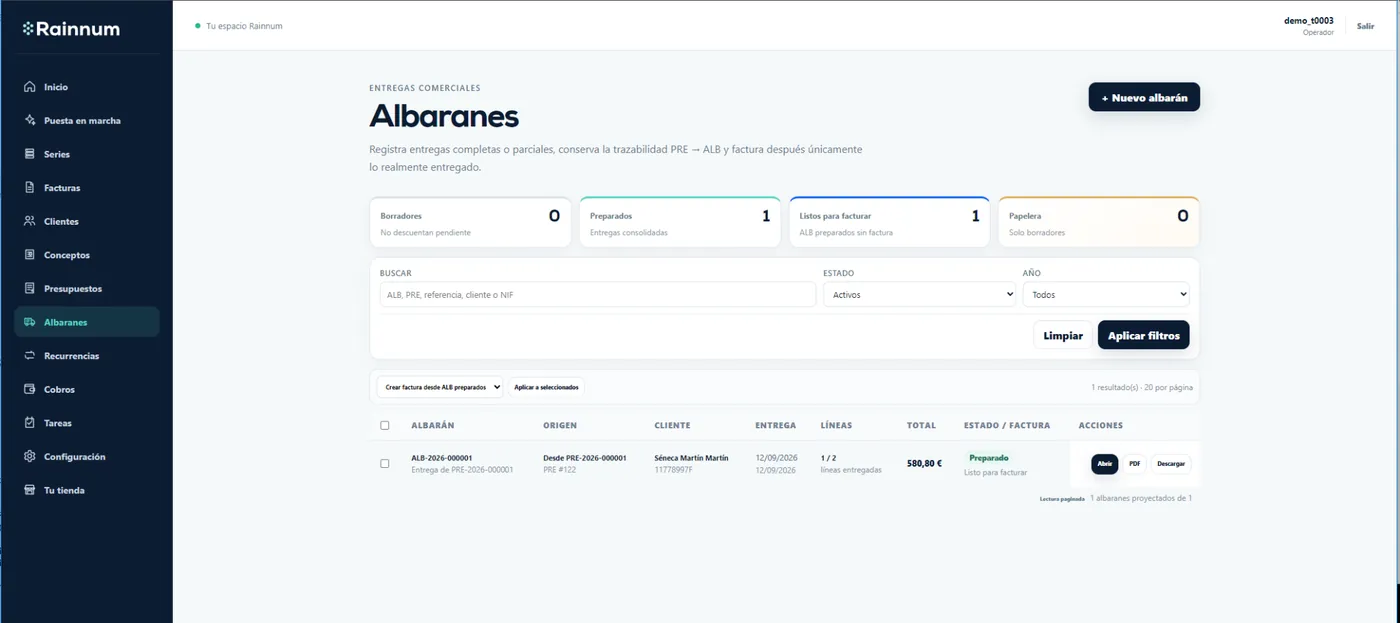
Task: Click the Preparados summary card
Action: (x=680, y=222)
